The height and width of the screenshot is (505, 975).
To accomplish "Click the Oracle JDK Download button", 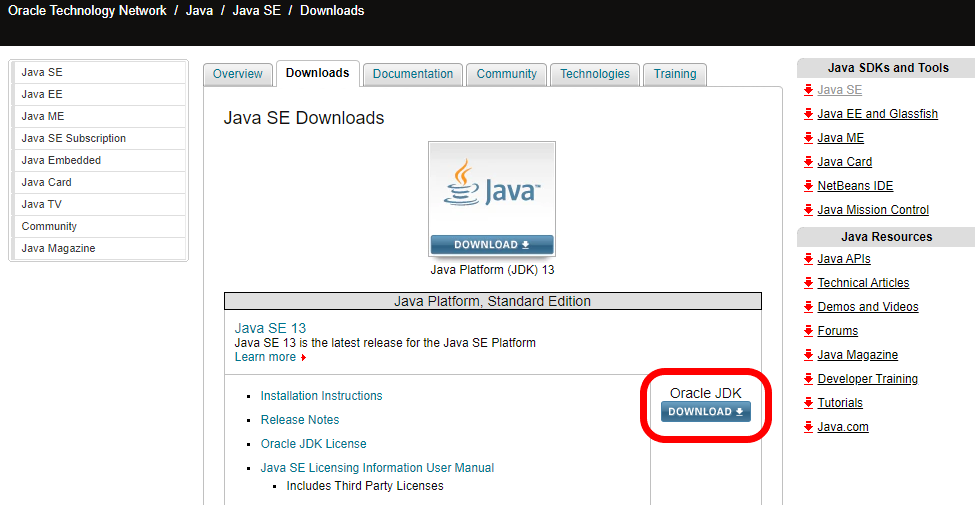I will coord(706,412).
